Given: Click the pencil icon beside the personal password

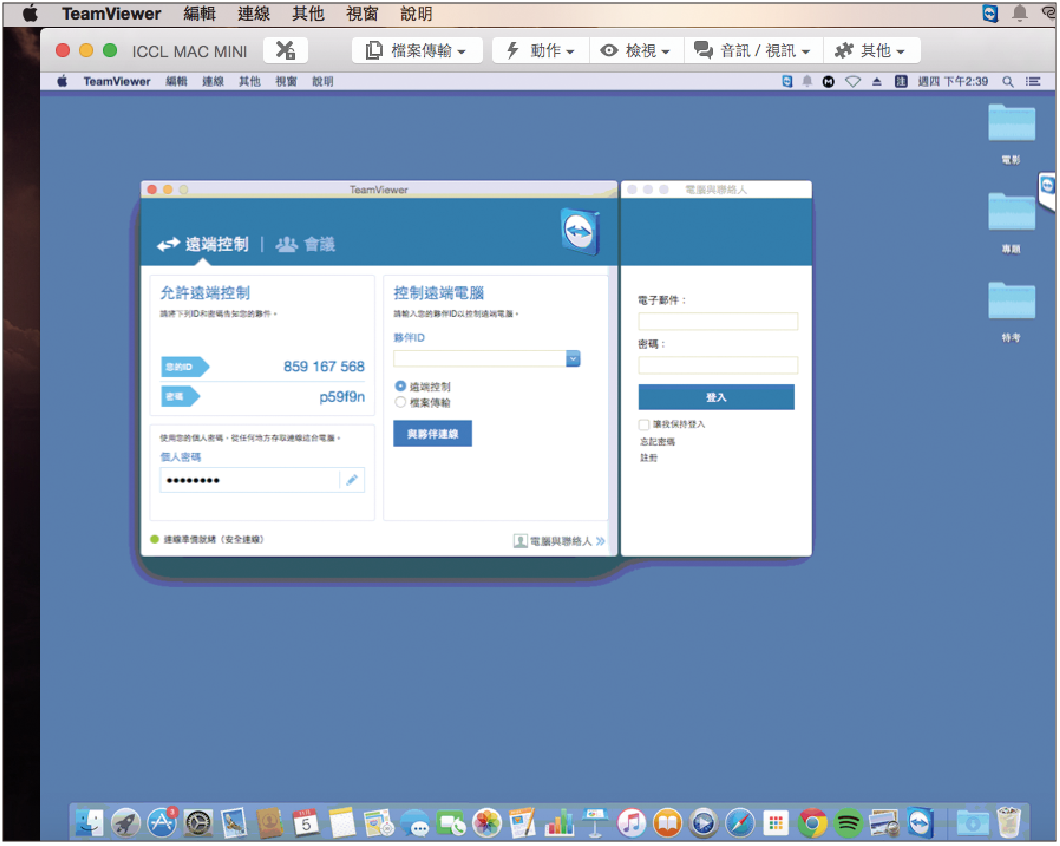Looking at the screenshot, I should pos(352,480).
